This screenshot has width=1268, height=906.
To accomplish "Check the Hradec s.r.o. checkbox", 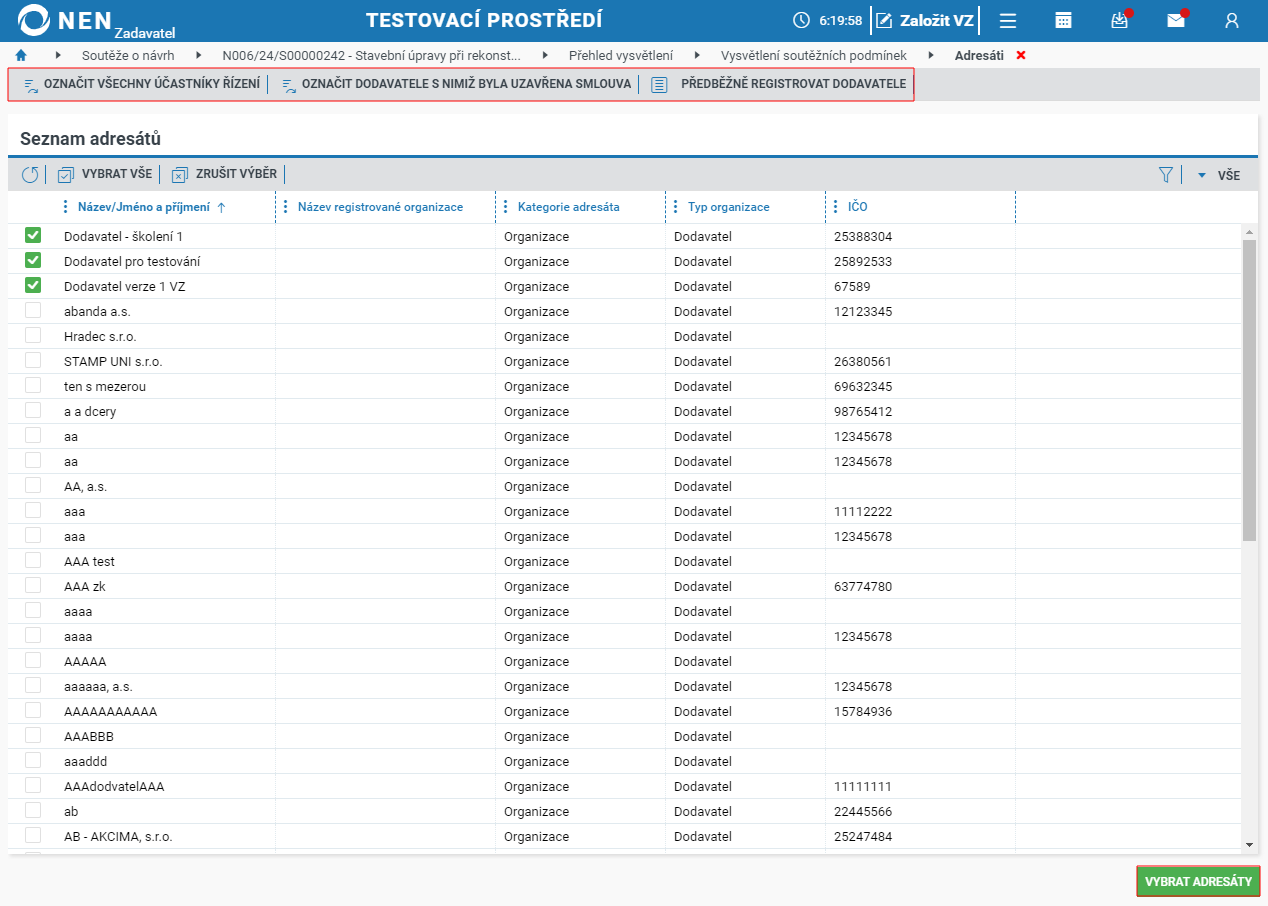I will (33, 335).
